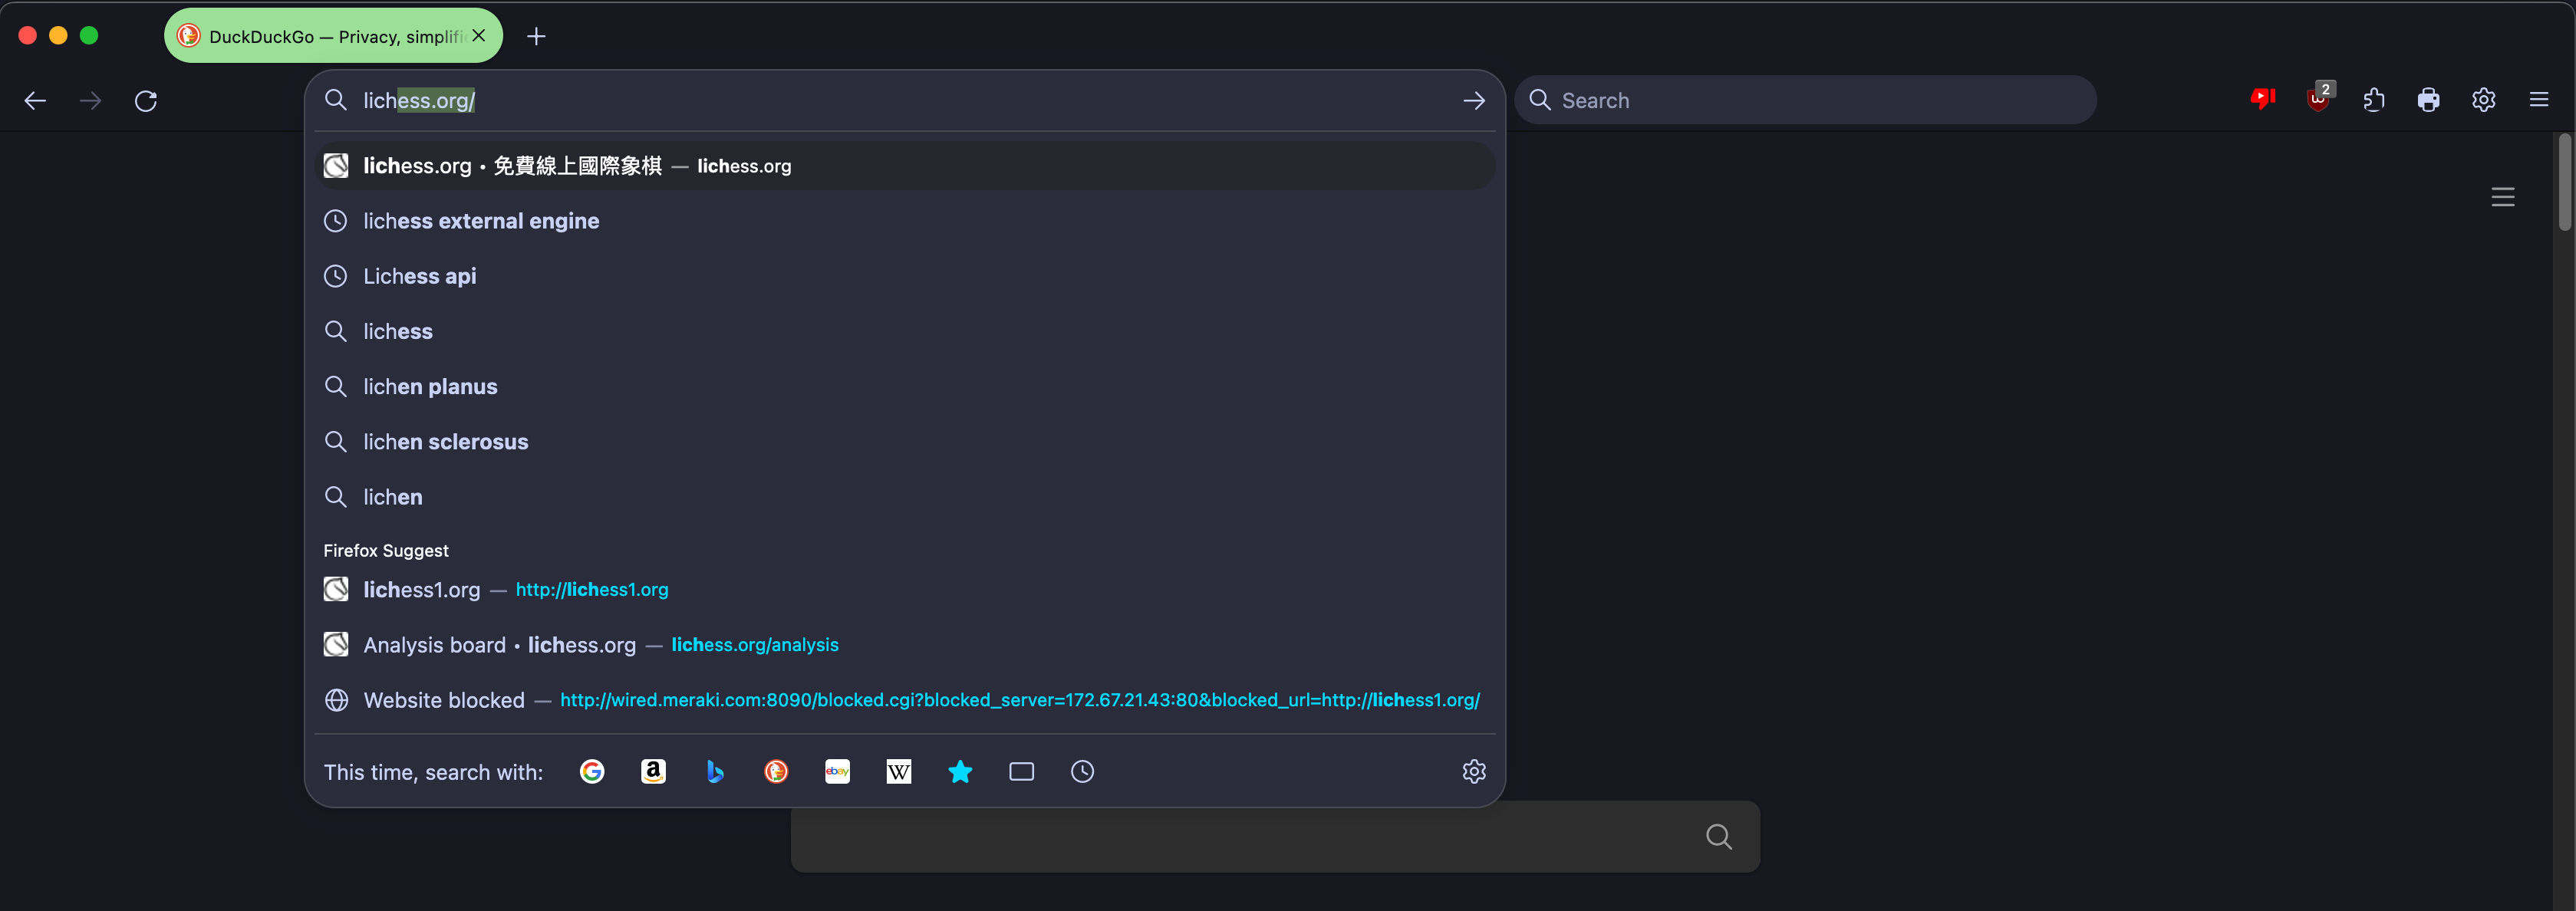Search bookmarks using star icon
This screenshot has height=911, width=2576.
960,771
